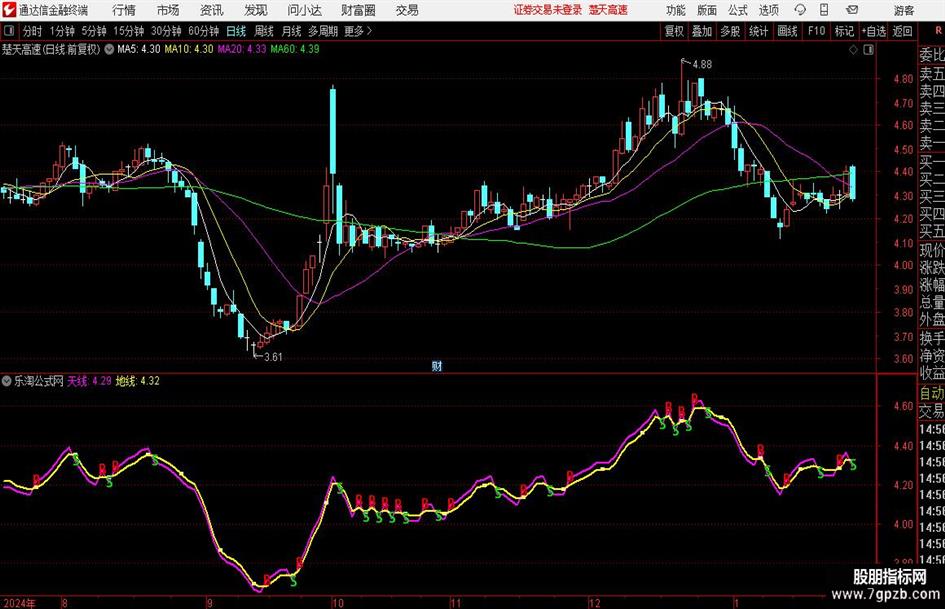Click the 4.88 high price label

[702, 65]
